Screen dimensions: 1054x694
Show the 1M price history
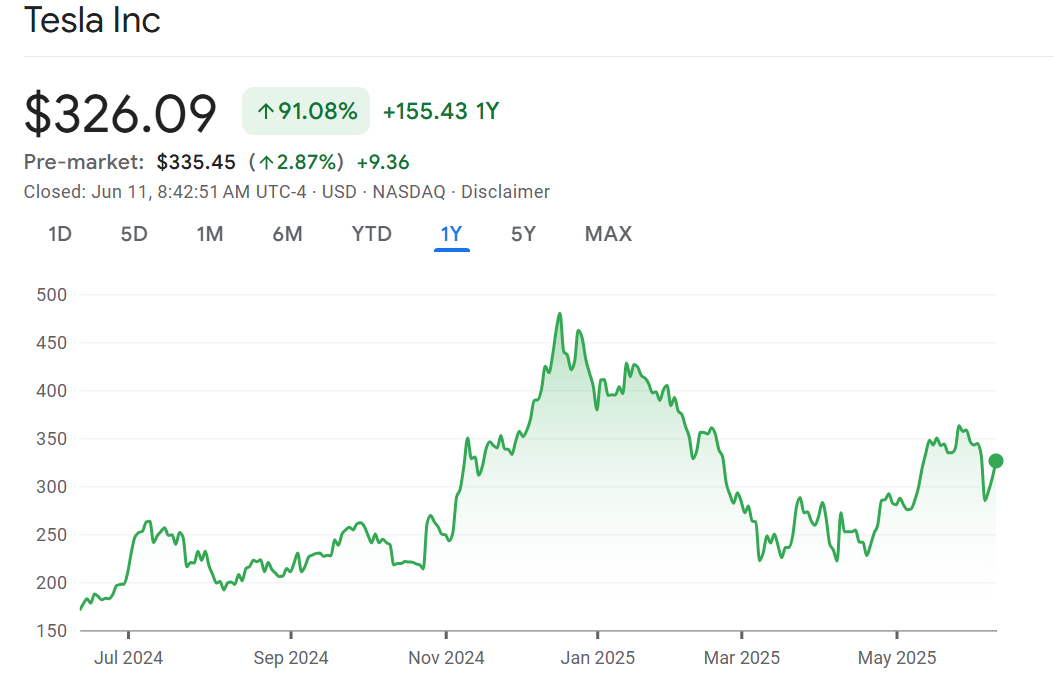coord(209,234)
